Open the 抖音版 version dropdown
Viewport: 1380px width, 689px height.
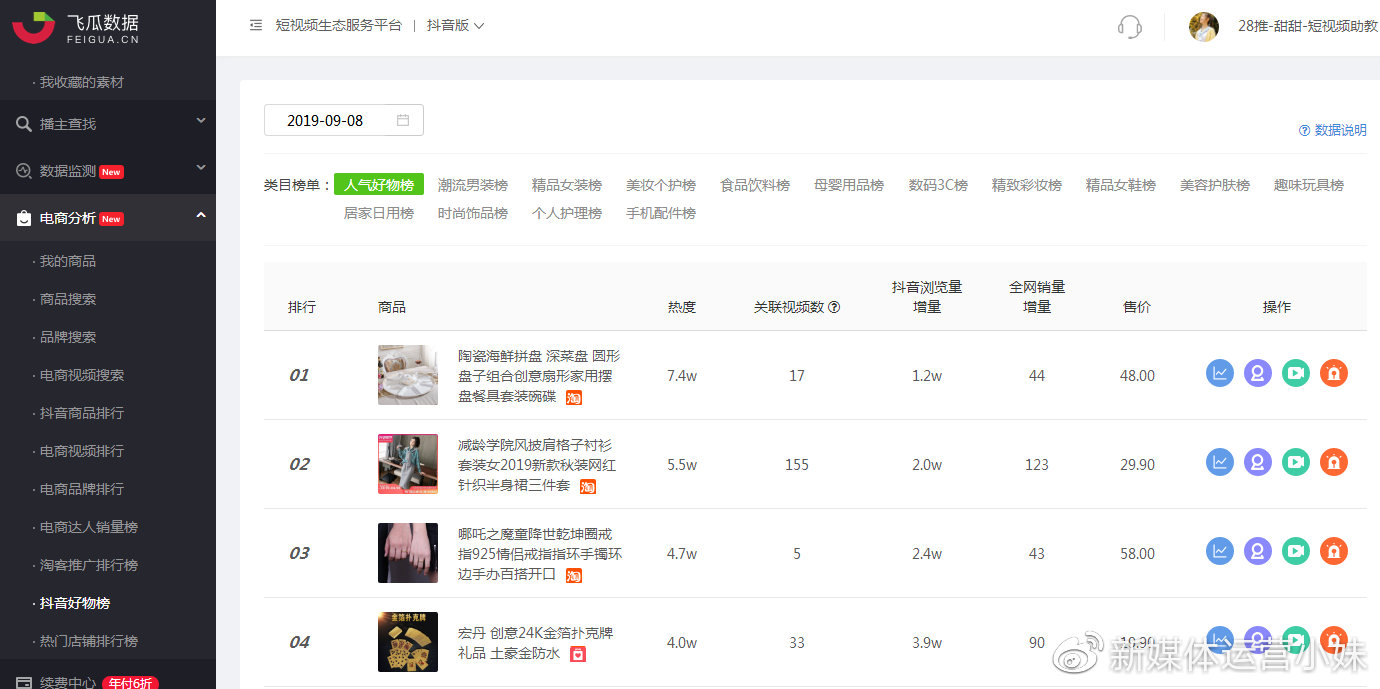[455, 27]
